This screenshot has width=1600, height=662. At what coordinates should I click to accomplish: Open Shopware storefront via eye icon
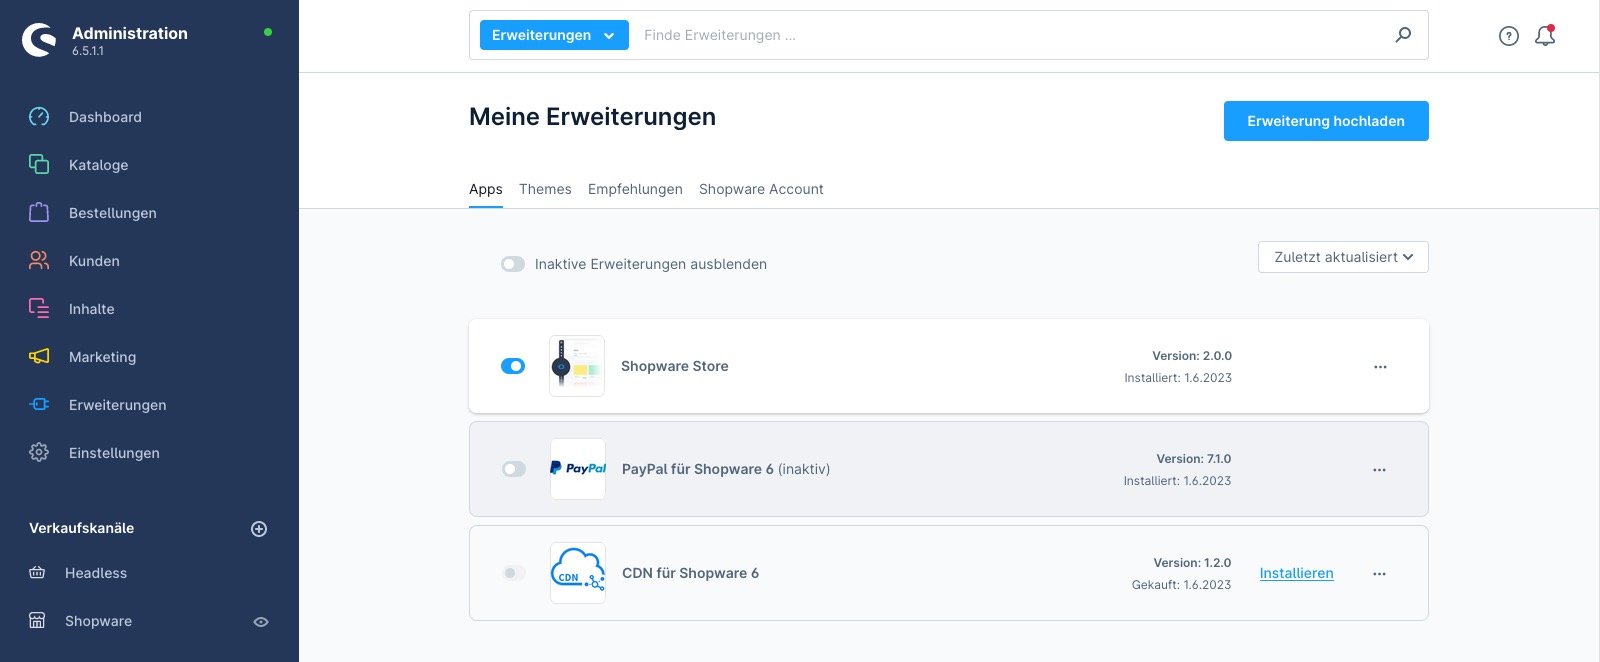coord(261,622)
